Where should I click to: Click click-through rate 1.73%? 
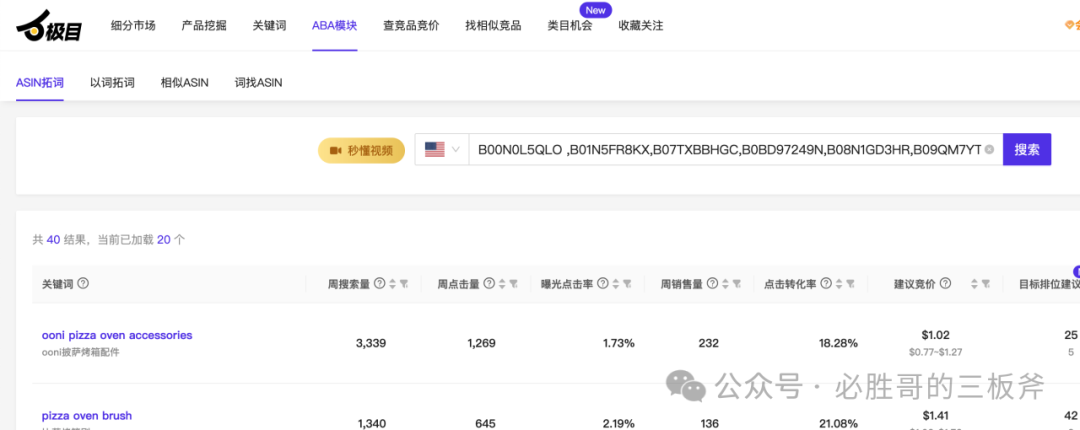coord(619,343)
